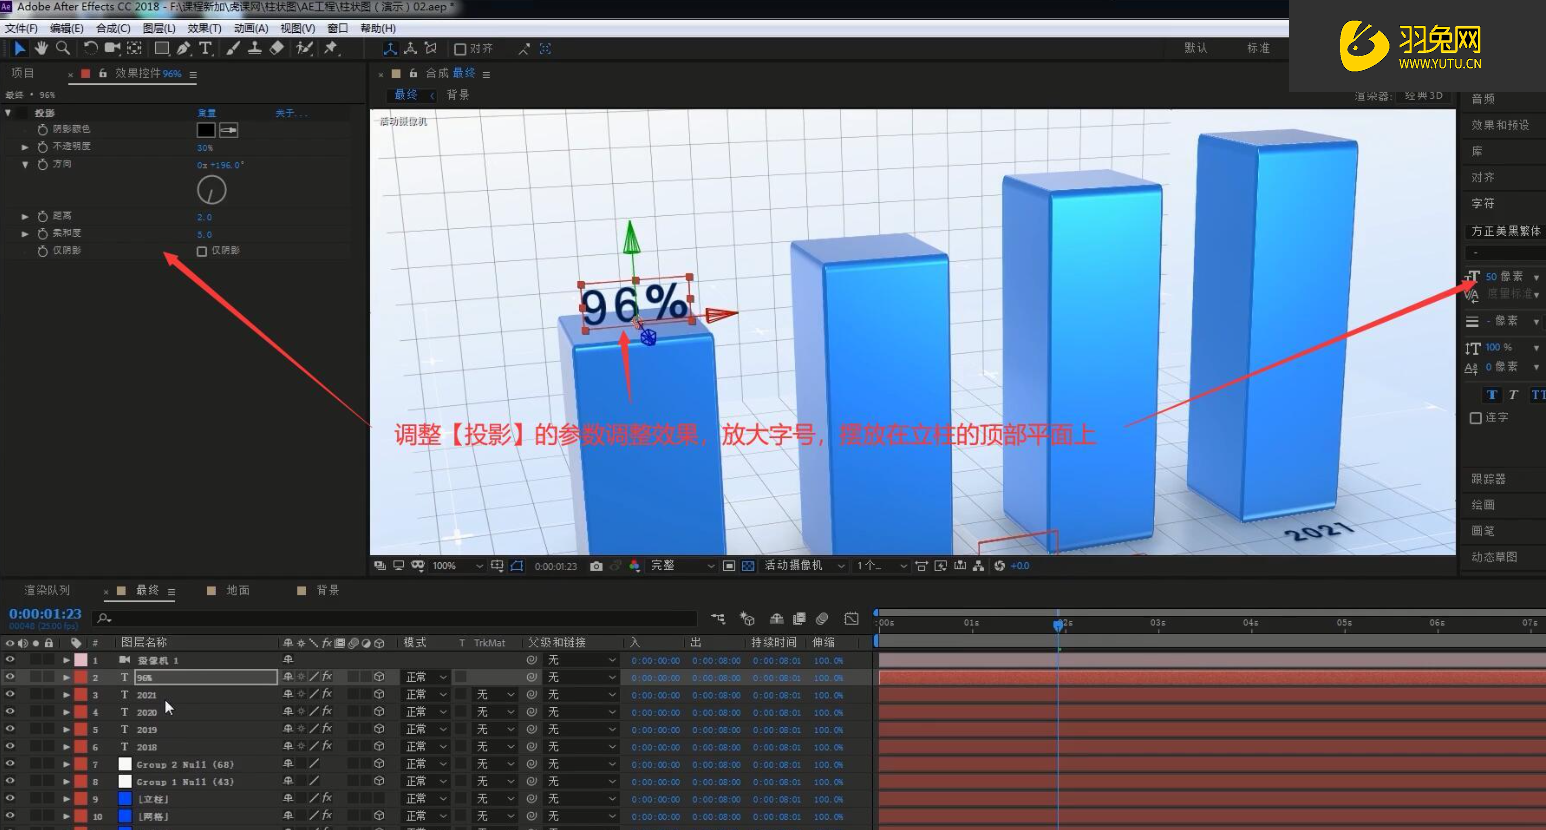Click the camera snapshot icon below the viewport
Image resolution: width=1546 pixels, height=830 pixels.
tap(597, 565)
